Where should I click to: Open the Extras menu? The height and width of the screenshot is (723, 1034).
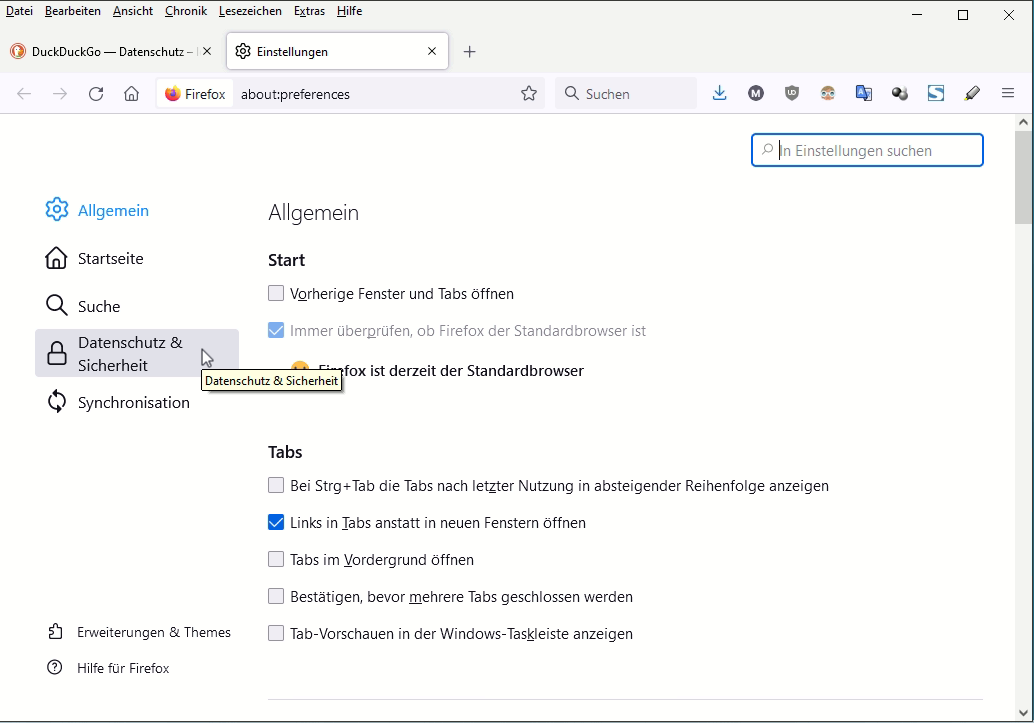point(309,11)
